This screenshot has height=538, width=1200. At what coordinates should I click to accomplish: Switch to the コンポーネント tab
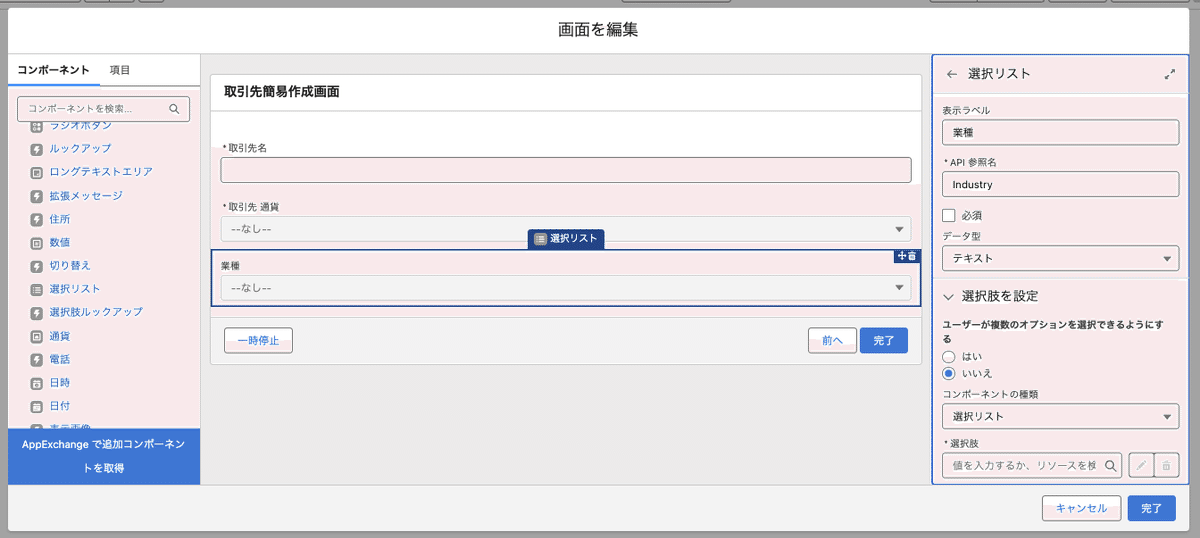(53, 70)
